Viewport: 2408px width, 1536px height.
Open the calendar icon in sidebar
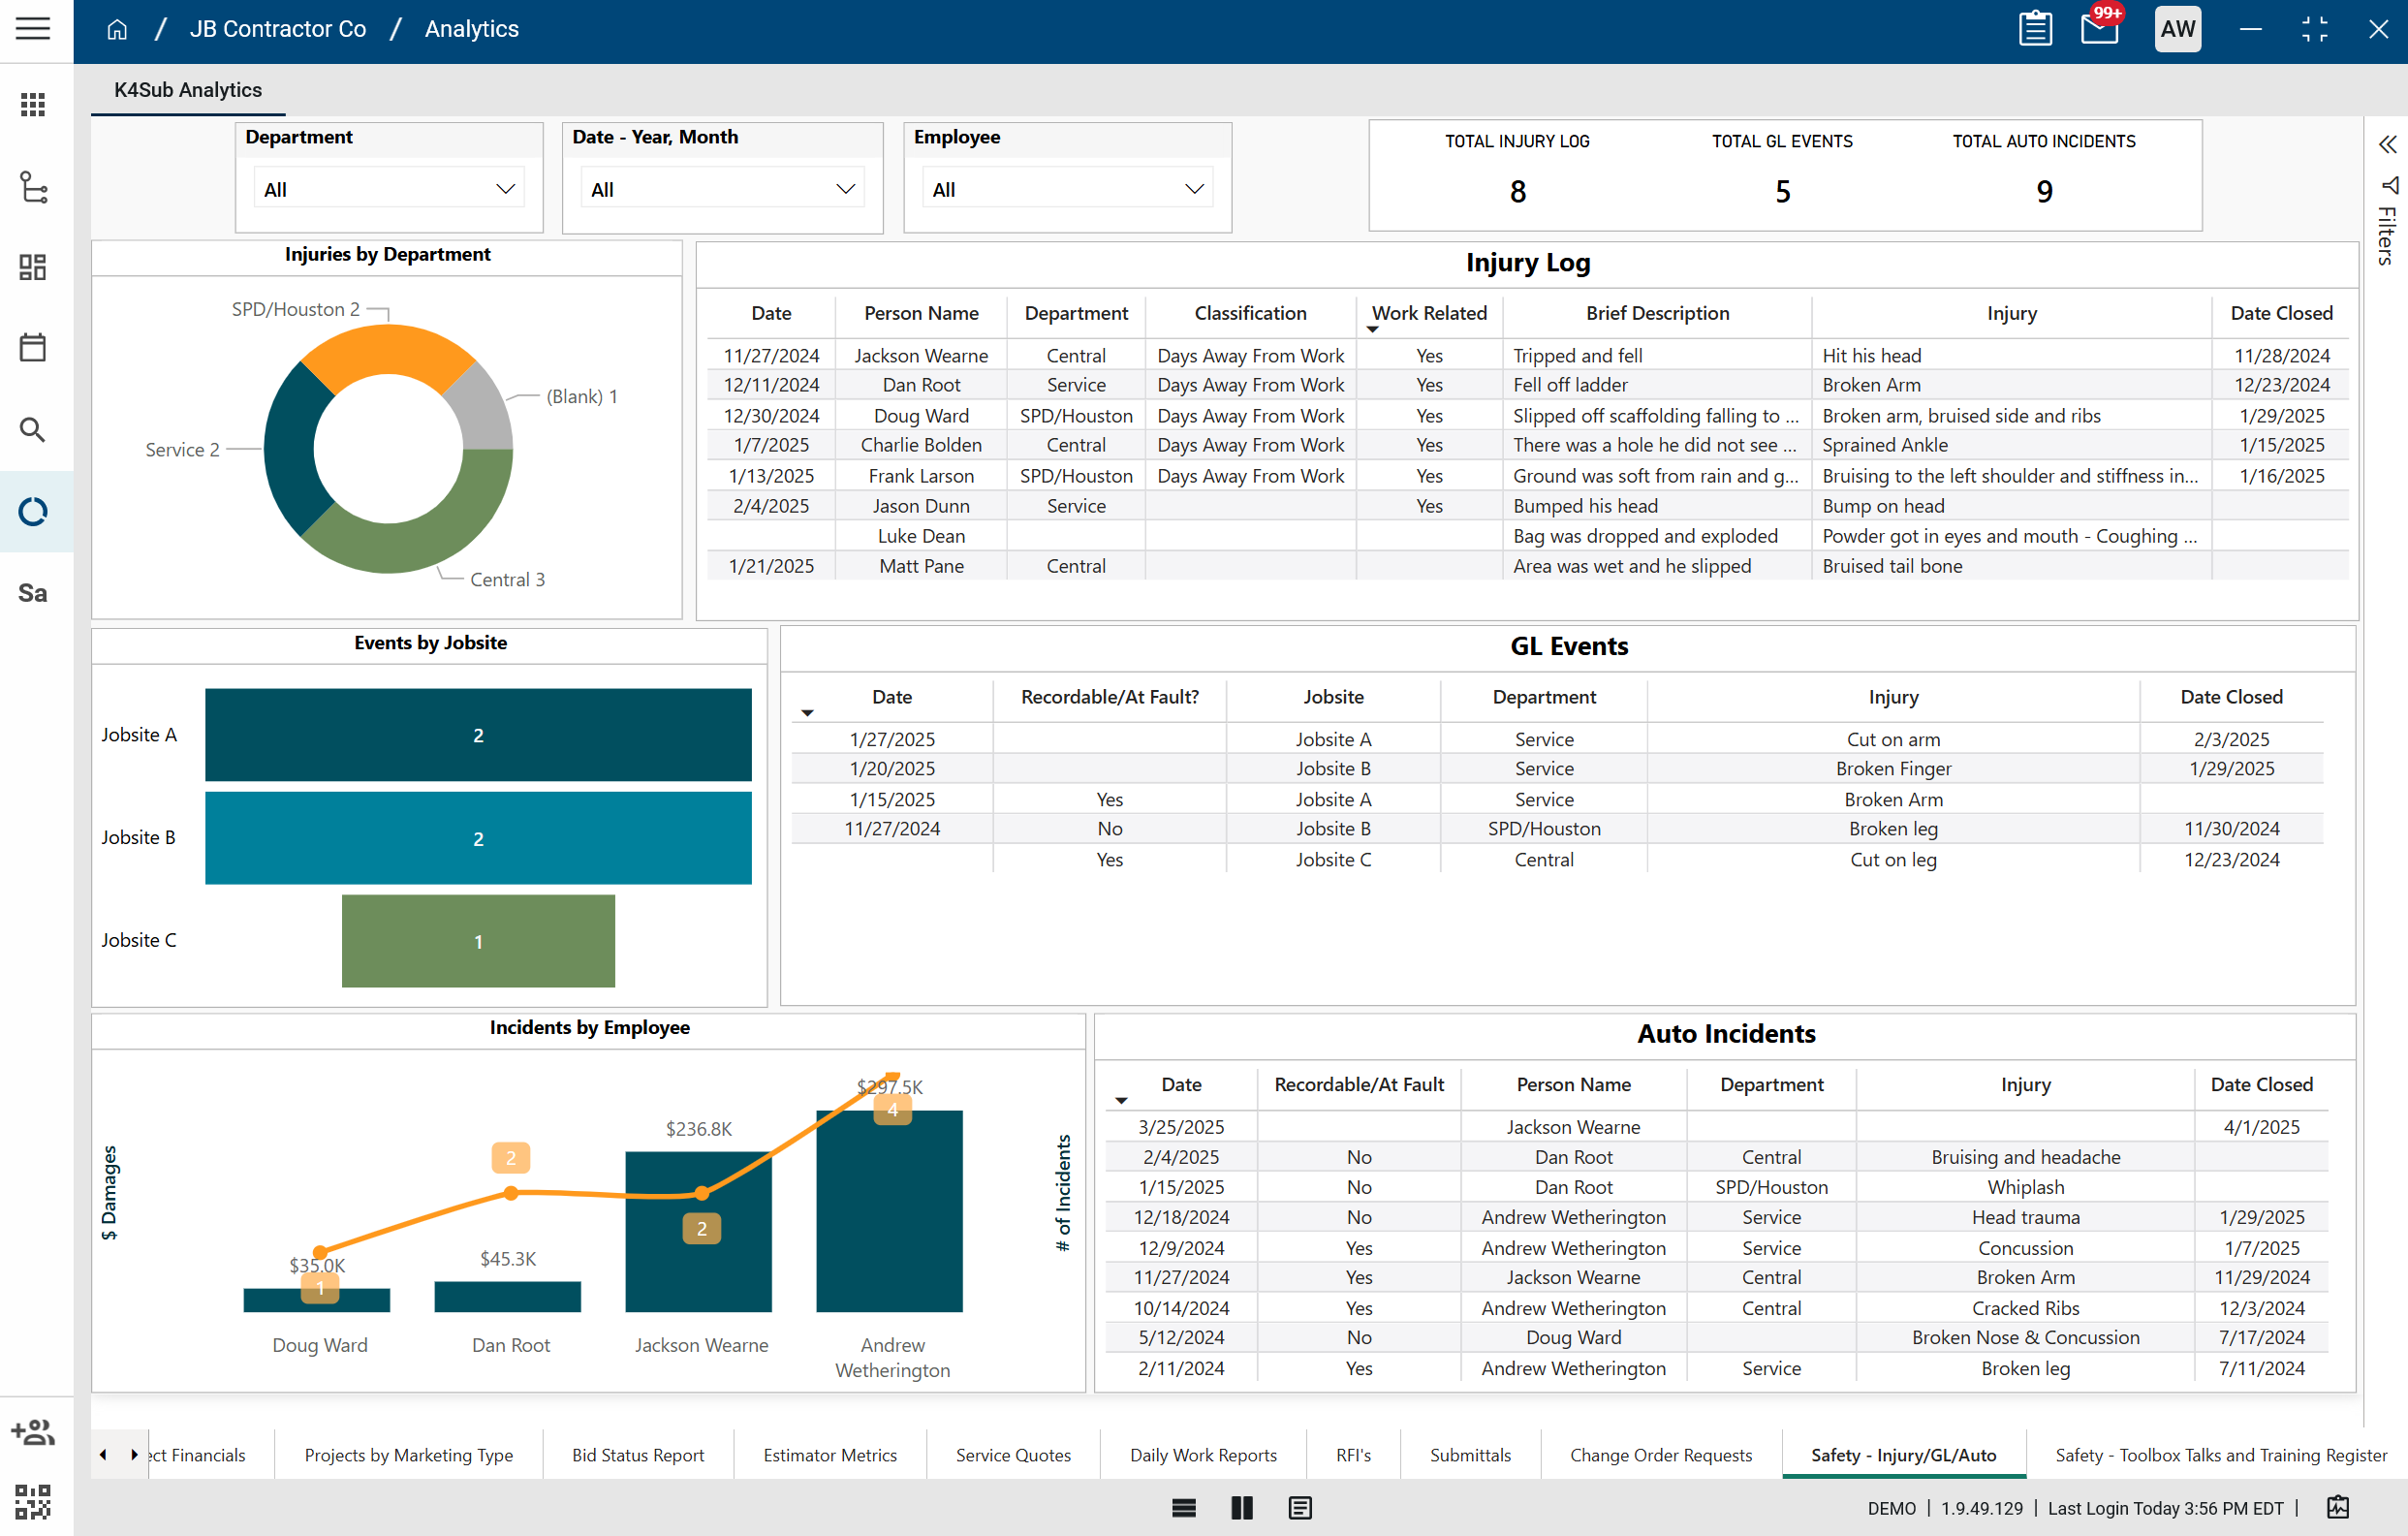[x=32, y=347]
